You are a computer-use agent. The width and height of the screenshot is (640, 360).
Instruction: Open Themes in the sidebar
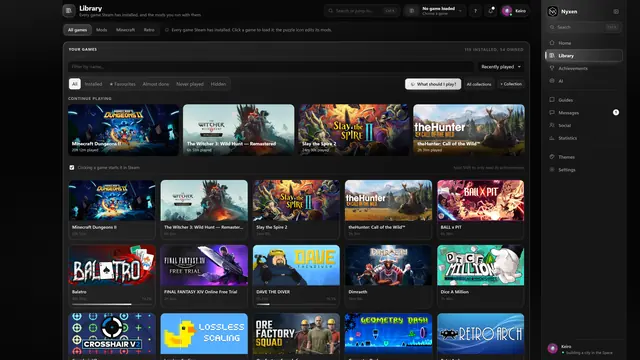tap(584, 157)
